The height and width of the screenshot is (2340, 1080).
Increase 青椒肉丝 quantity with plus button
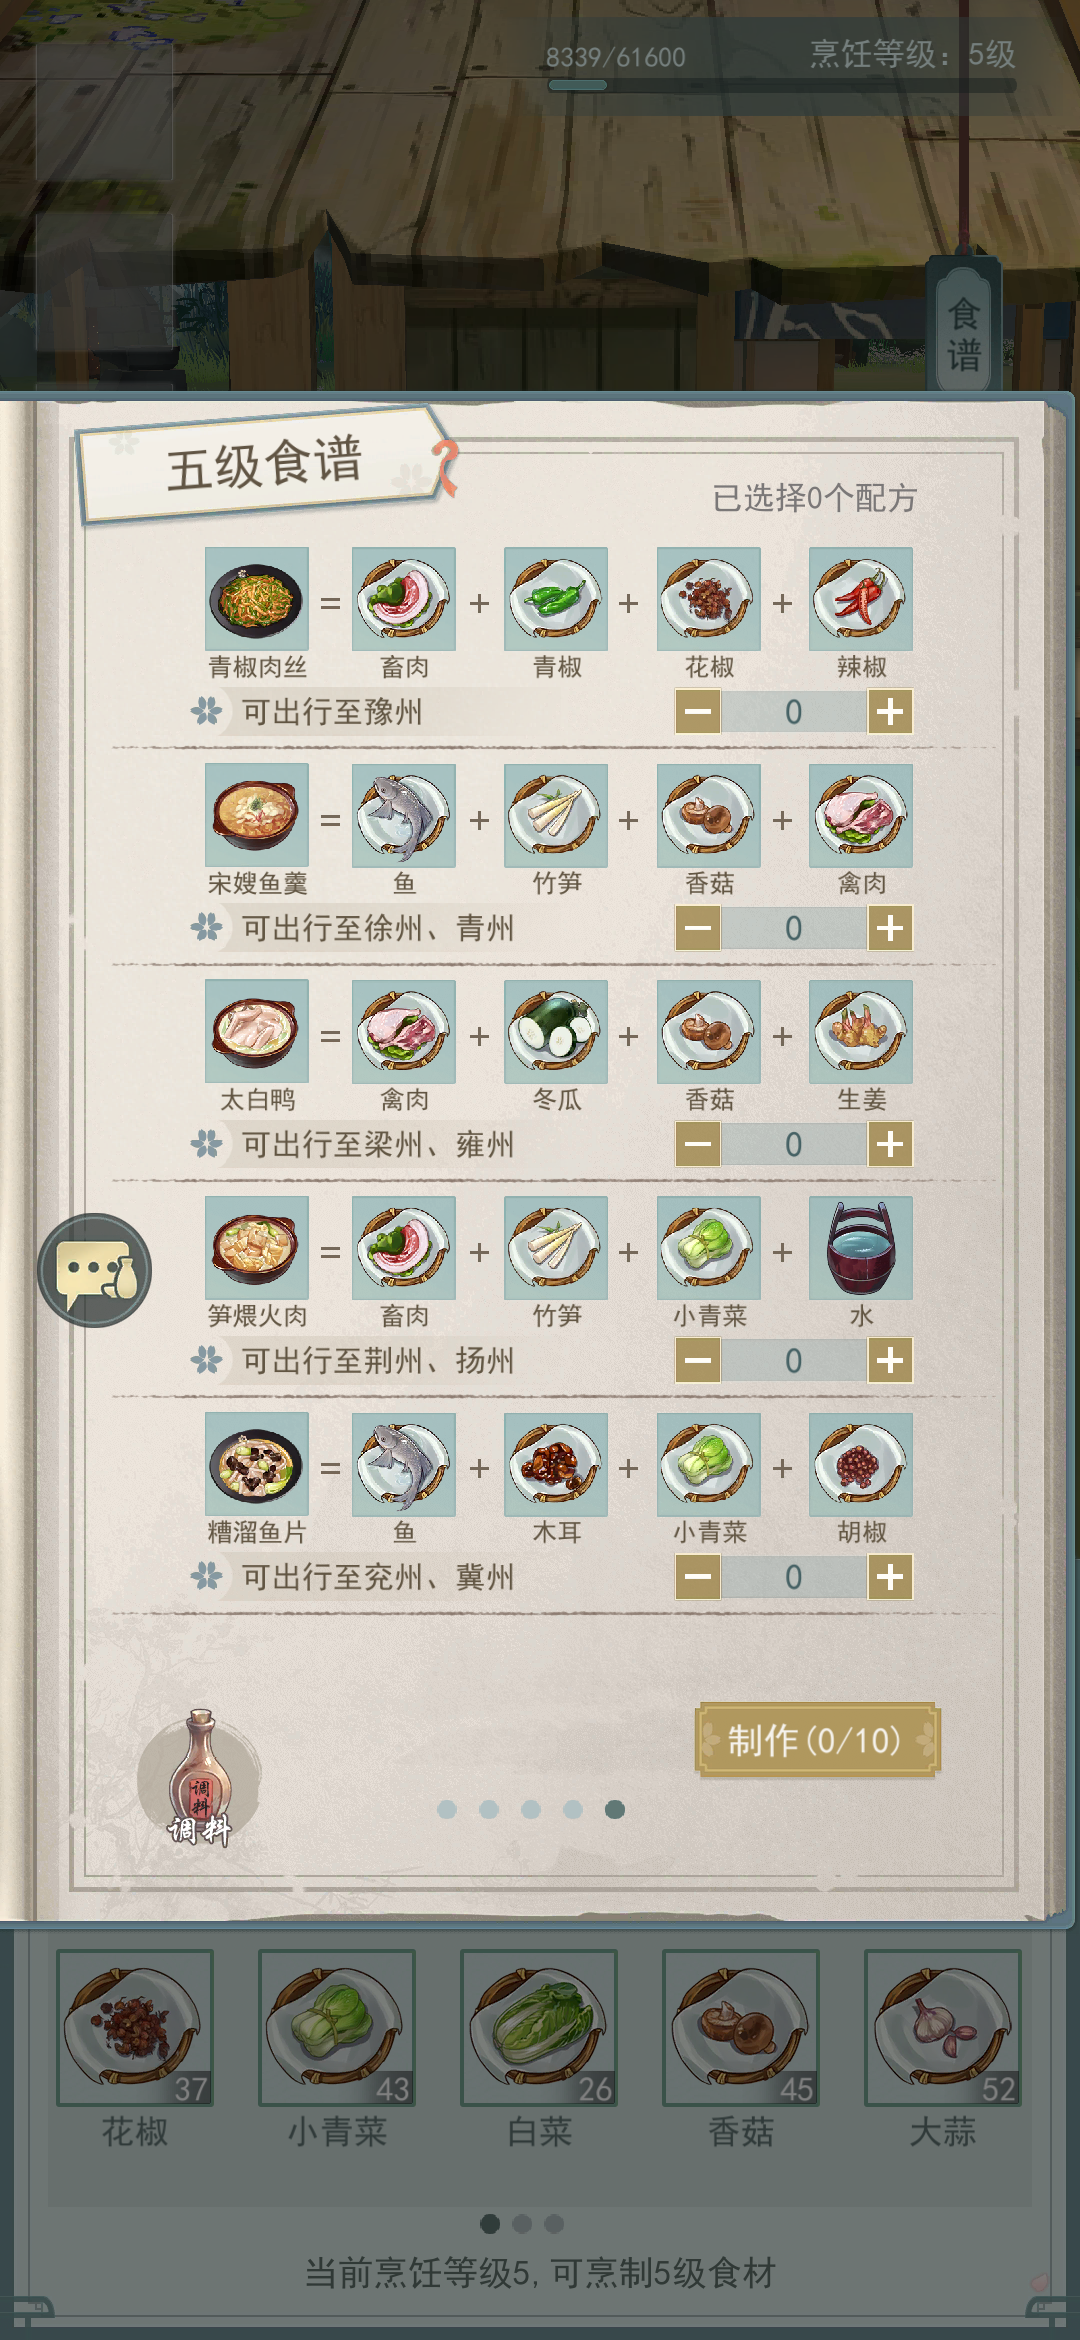[890, 712]
